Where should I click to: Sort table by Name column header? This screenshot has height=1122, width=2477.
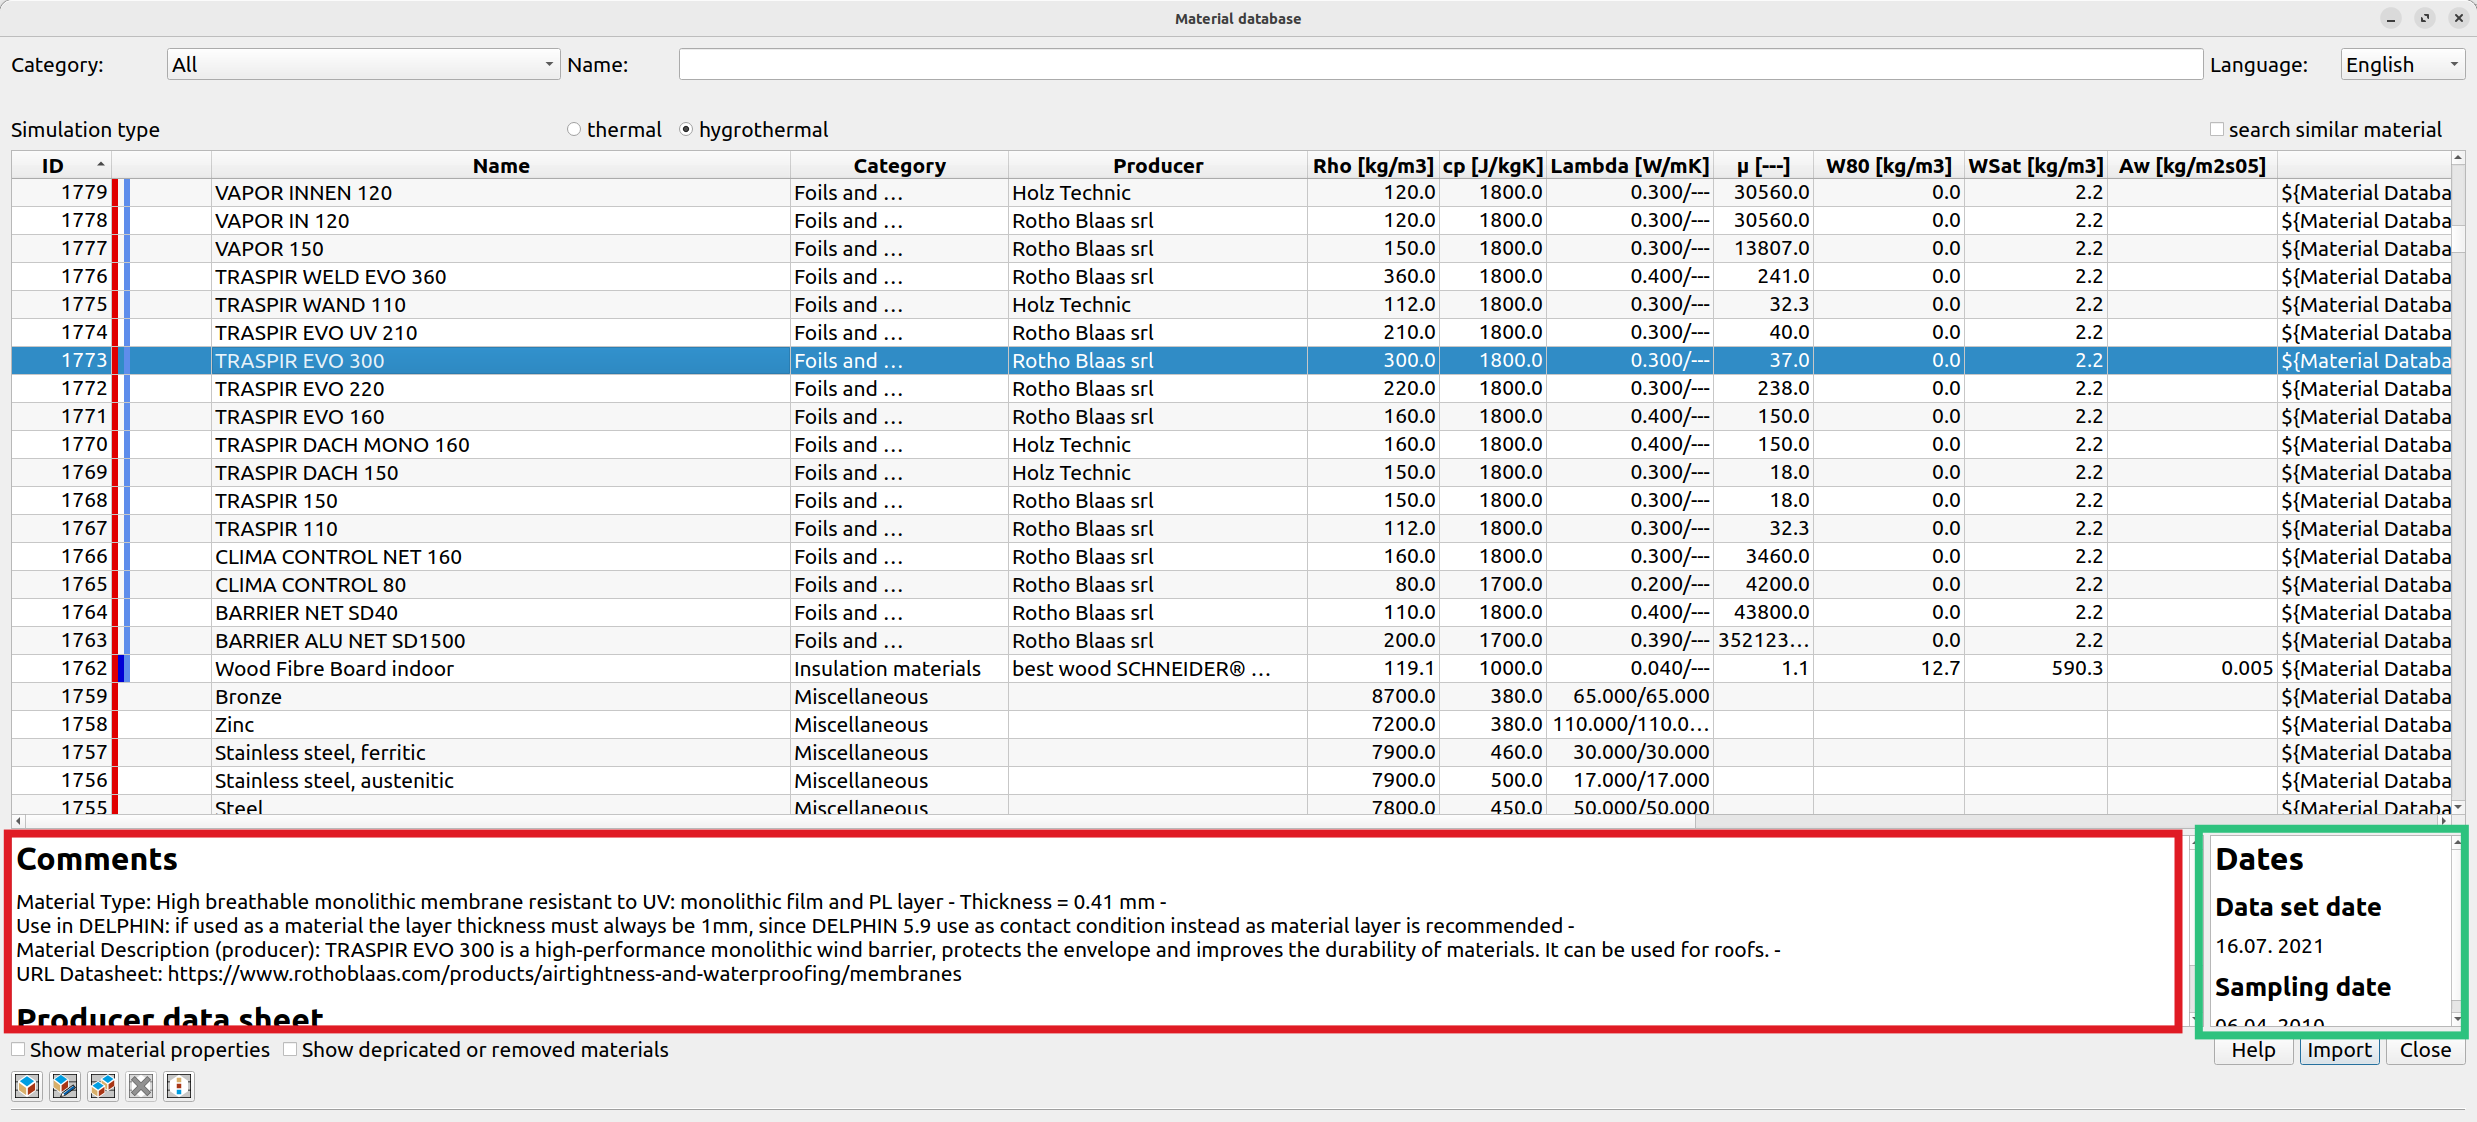click(x=501, y=166)
